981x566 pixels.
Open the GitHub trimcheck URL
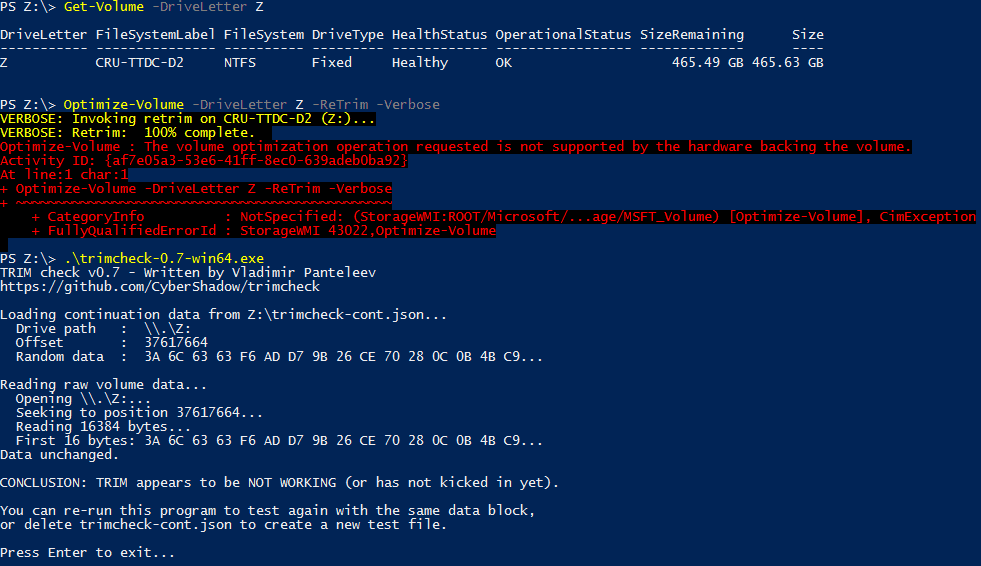coord(160,287)
